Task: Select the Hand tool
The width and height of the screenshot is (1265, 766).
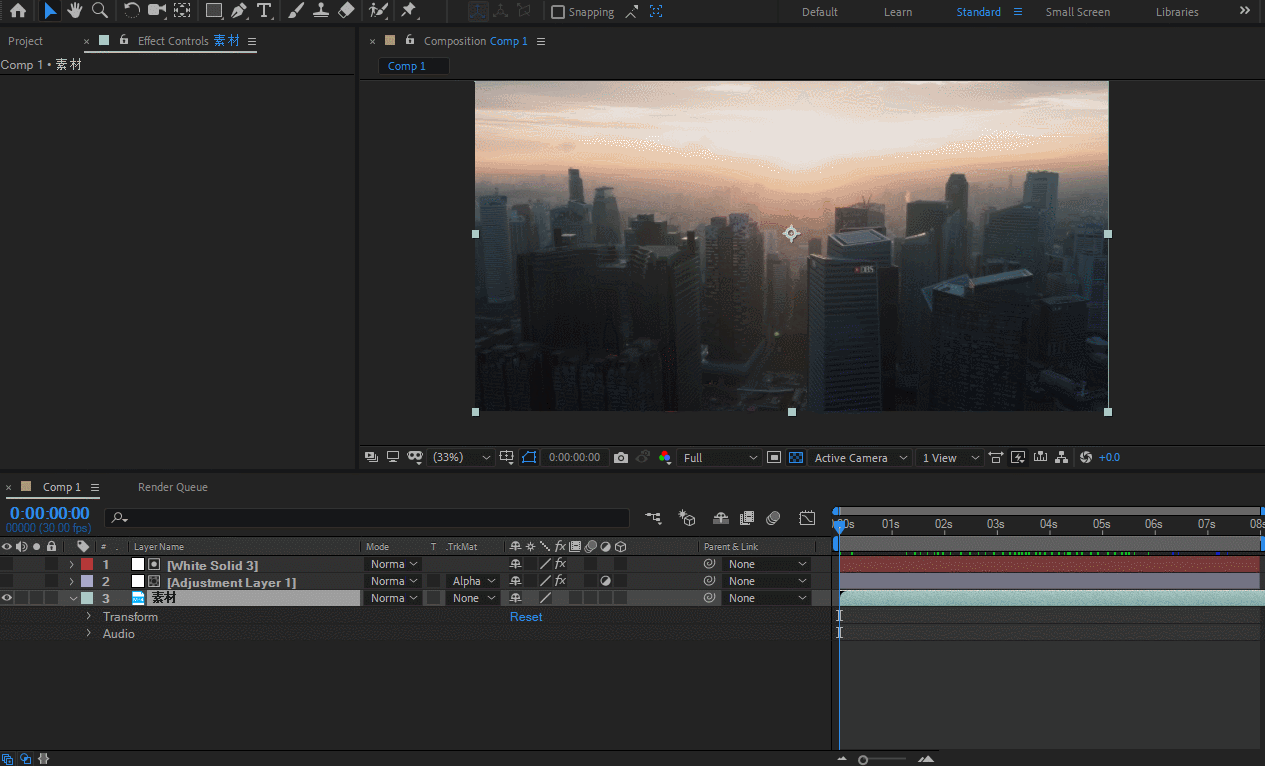Action: pos(75,11)
